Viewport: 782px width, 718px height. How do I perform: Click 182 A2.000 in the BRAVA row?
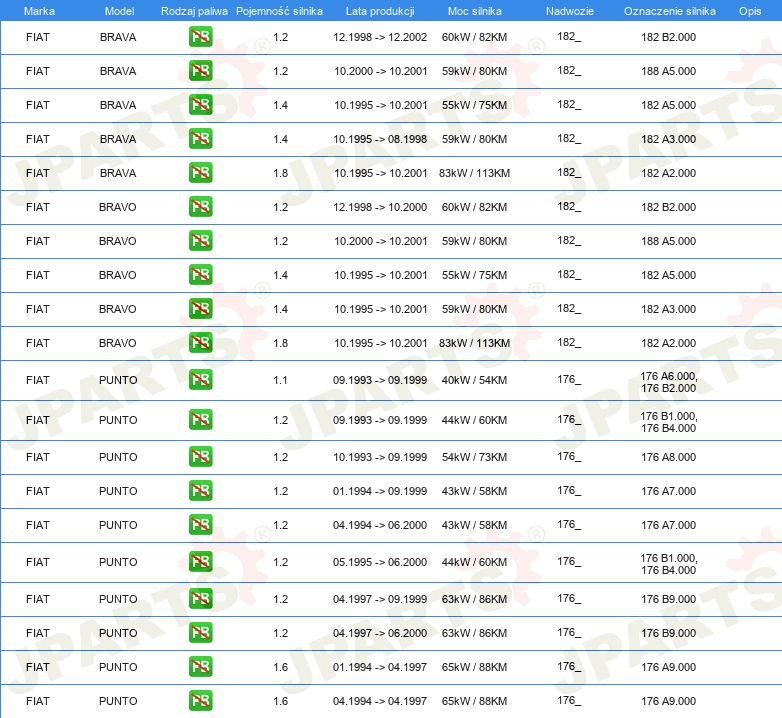(x=668, y=173)
